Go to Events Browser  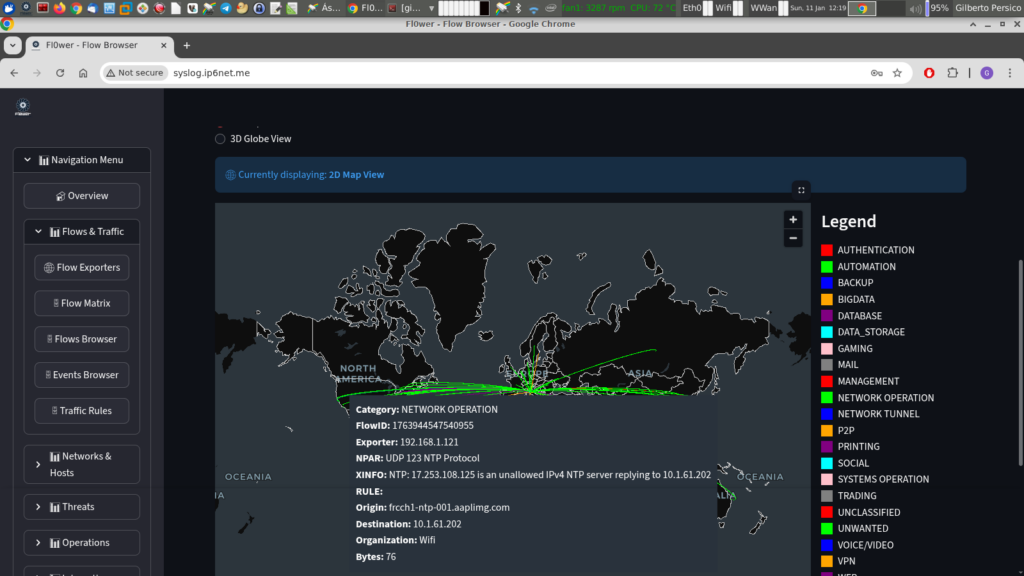81,375
